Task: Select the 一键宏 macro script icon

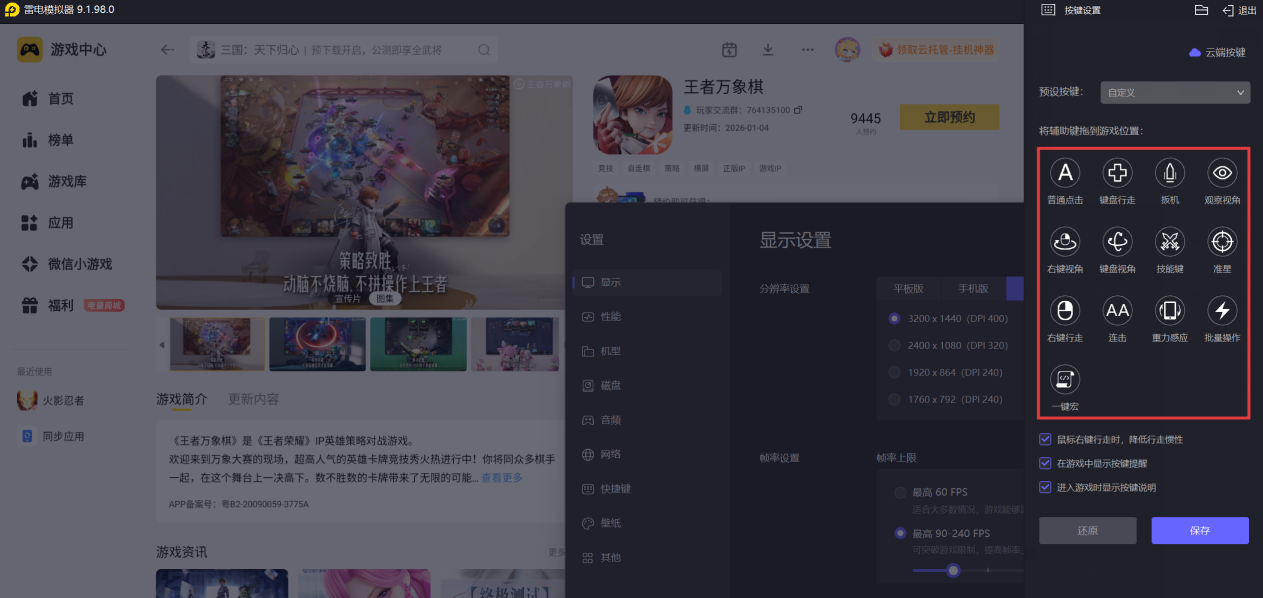Action: click(x=1065, y=379)
